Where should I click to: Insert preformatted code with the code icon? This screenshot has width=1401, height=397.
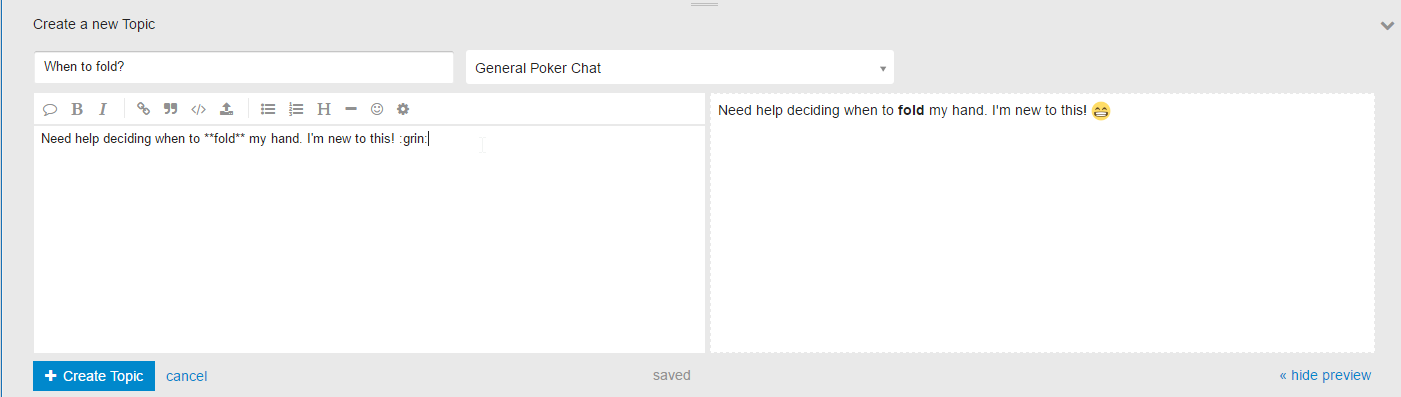[198, 109]
